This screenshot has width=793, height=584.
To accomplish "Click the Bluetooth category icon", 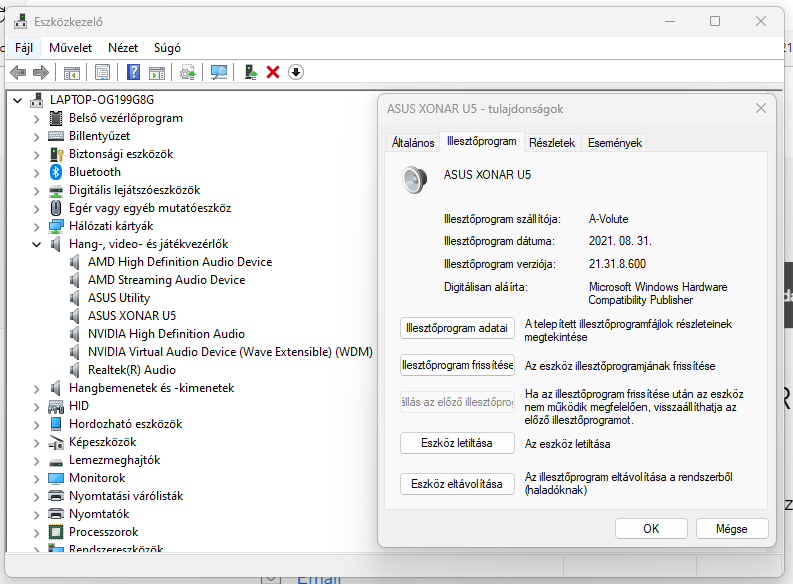I will 56,172.
